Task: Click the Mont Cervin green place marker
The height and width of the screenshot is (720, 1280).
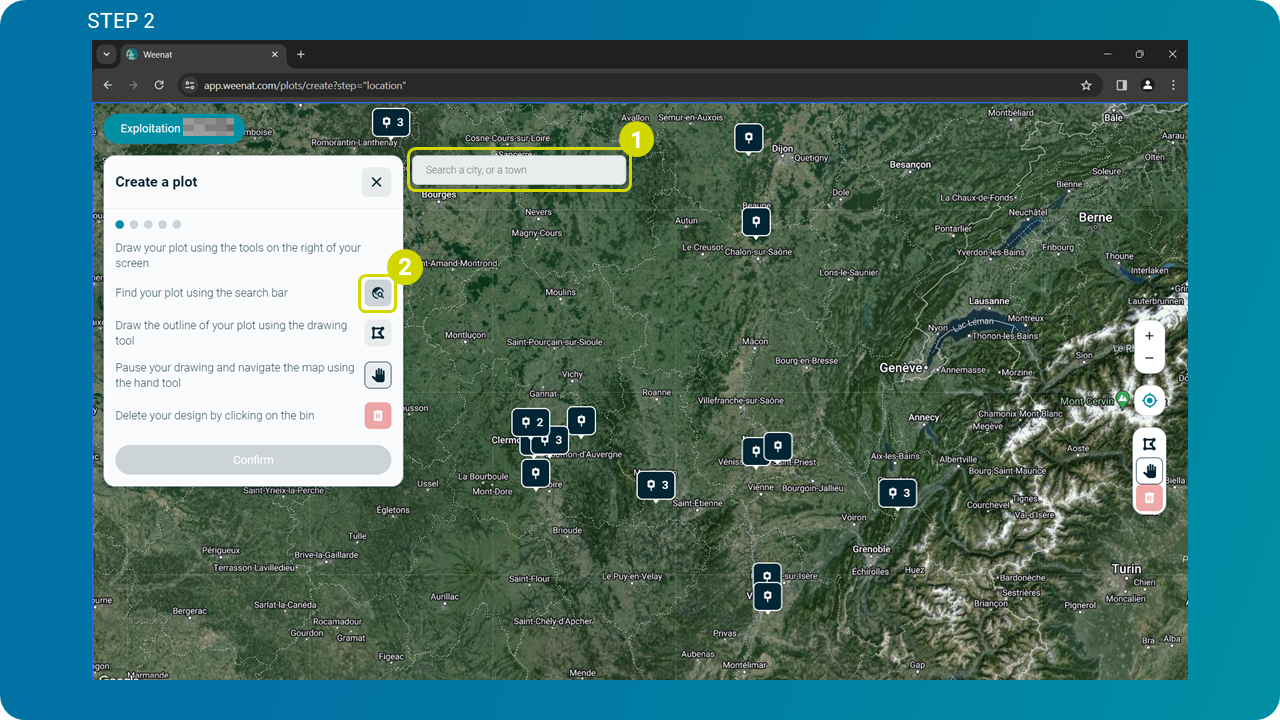Action: pyautogui.click(x=1123, y=399)
